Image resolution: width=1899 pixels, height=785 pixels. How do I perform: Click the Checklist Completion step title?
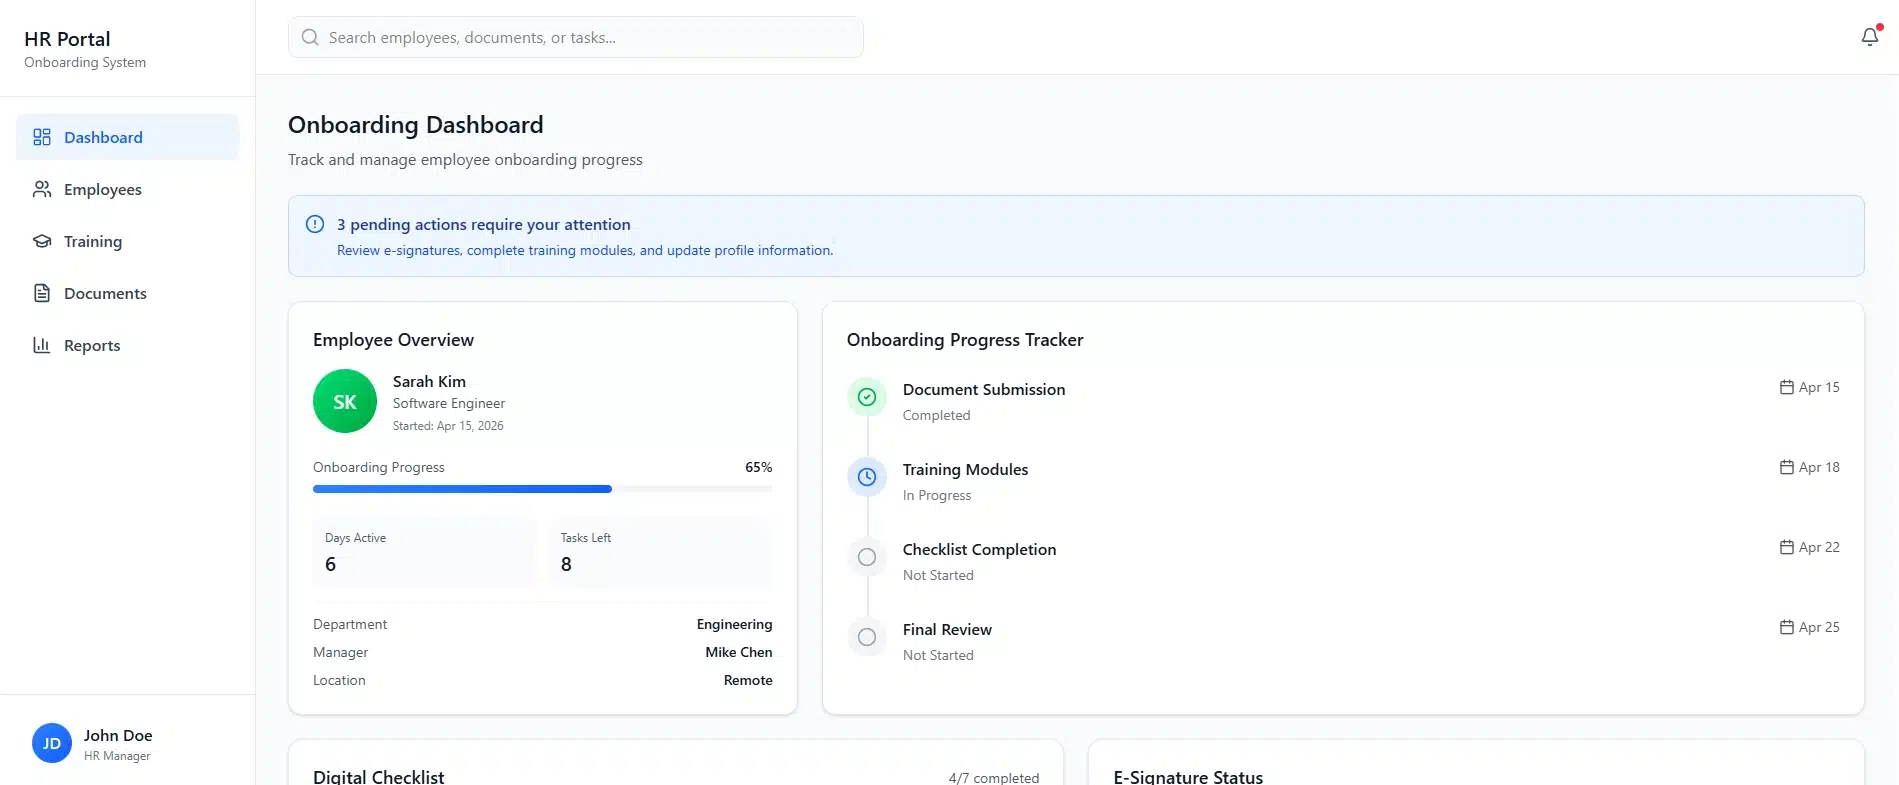pos(979,549)
